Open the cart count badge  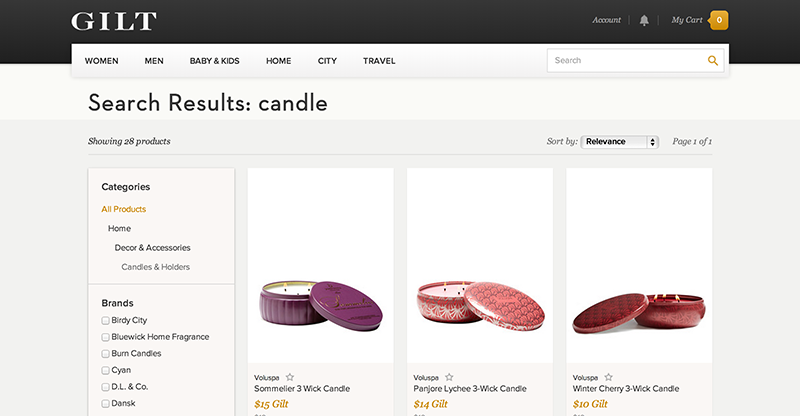click(719, 20)
